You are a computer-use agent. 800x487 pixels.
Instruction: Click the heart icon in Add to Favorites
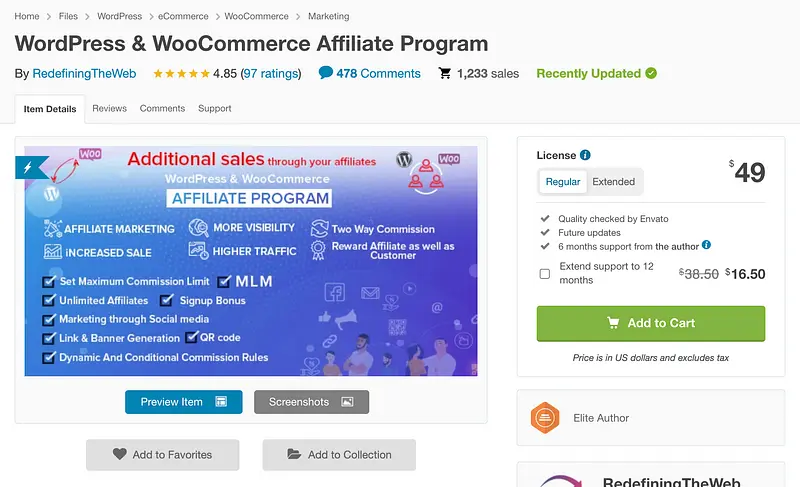tap(120, 454)
